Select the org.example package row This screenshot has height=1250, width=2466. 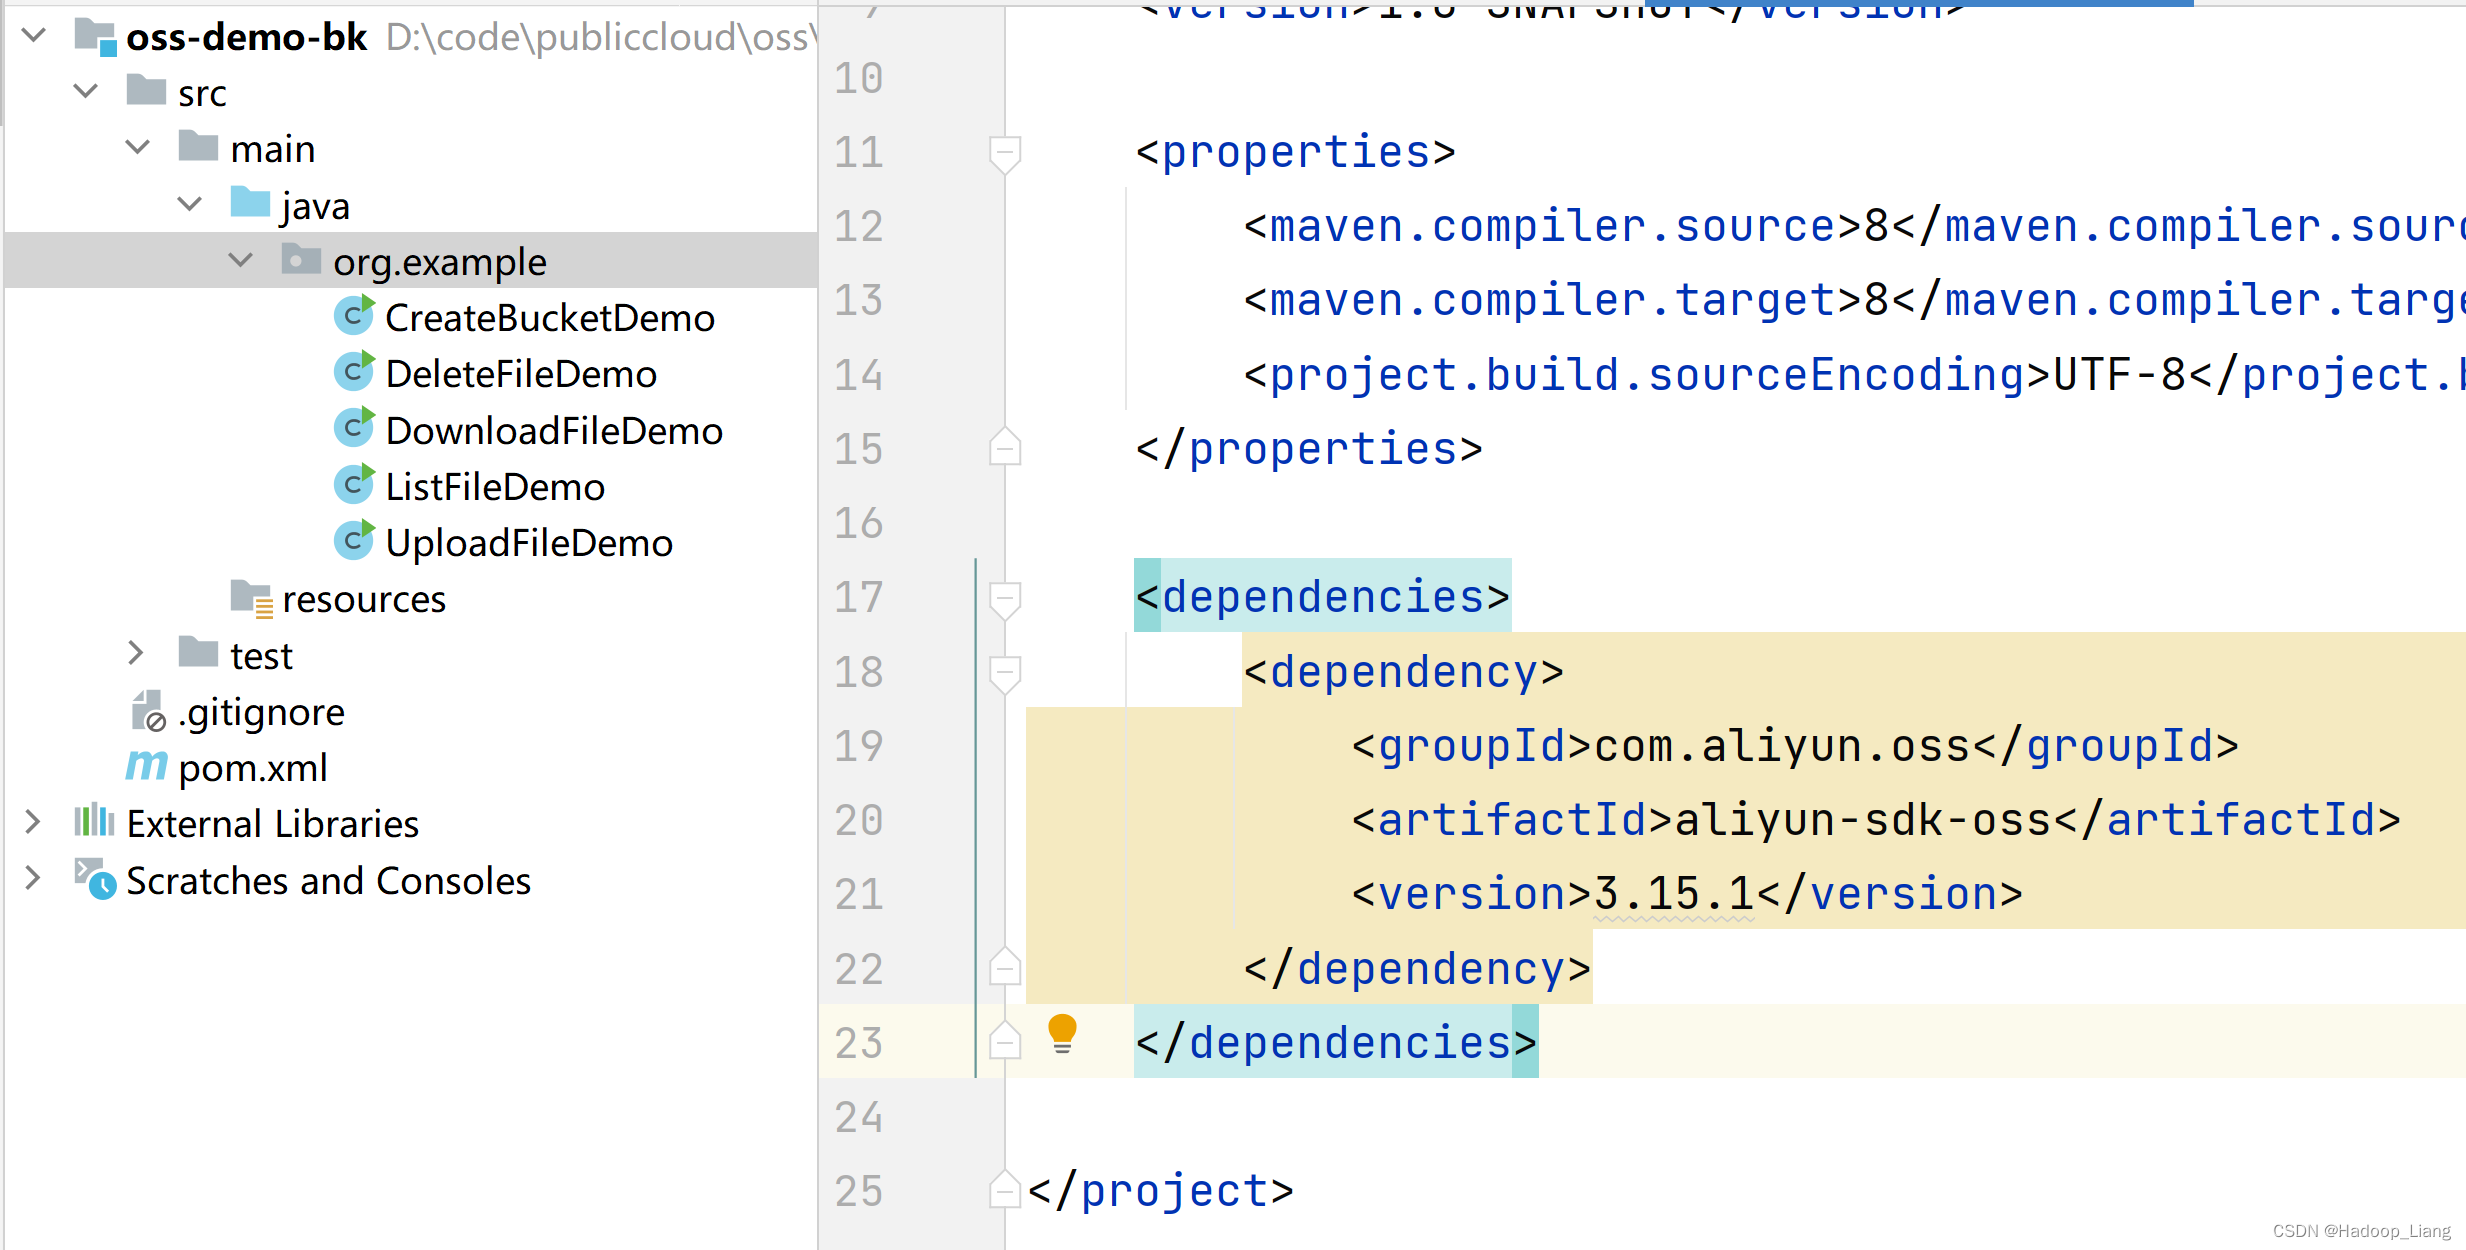click(x=411, y=261)
